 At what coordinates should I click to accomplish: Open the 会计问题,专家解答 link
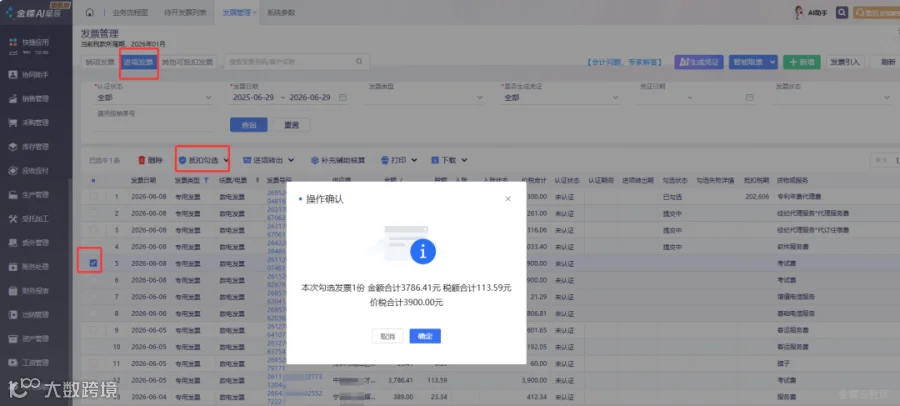click(x=626, y=62)
